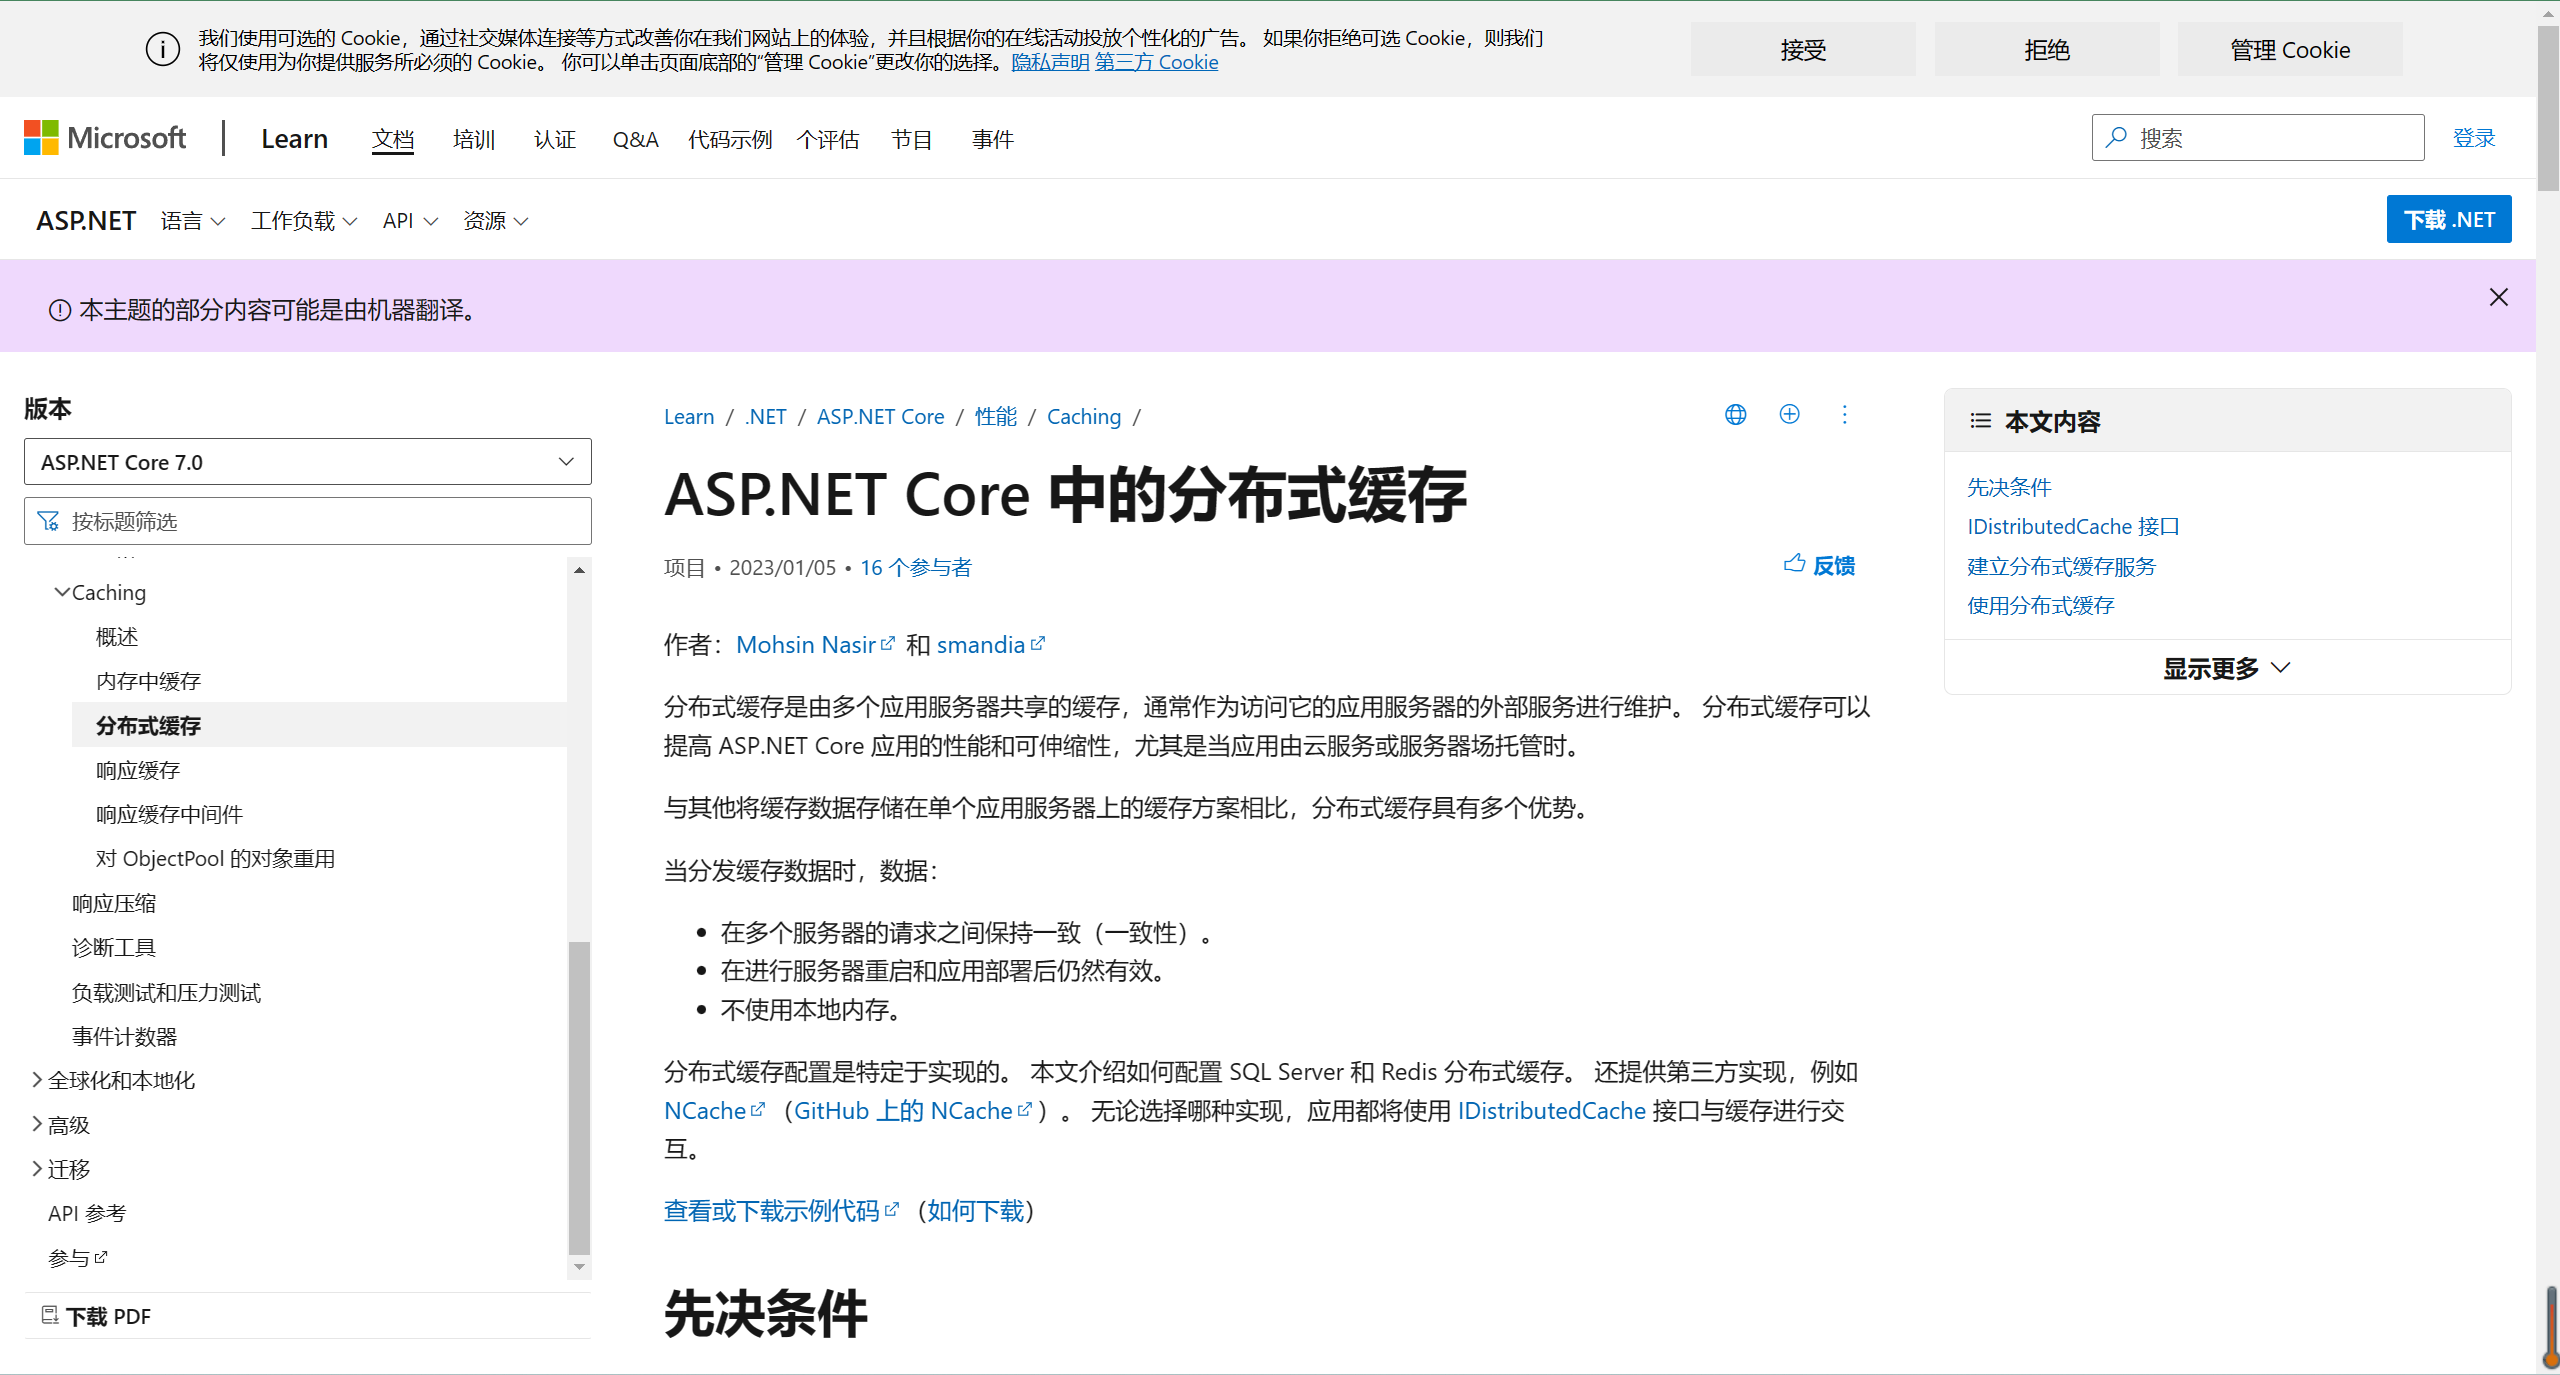
Task: Expand the 迁移 tree node
Action: 37,1169
